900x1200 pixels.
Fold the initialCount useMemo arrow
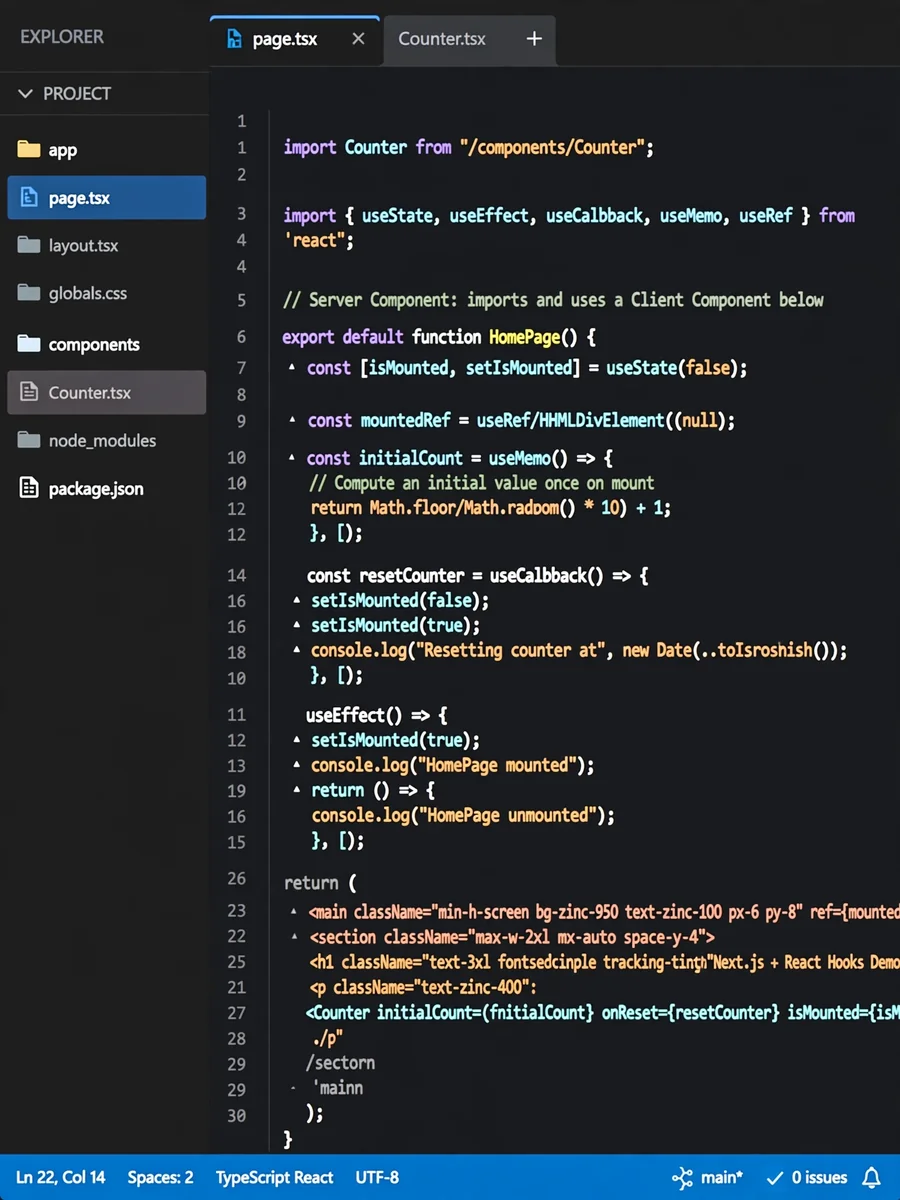click(x=292, y=458)
